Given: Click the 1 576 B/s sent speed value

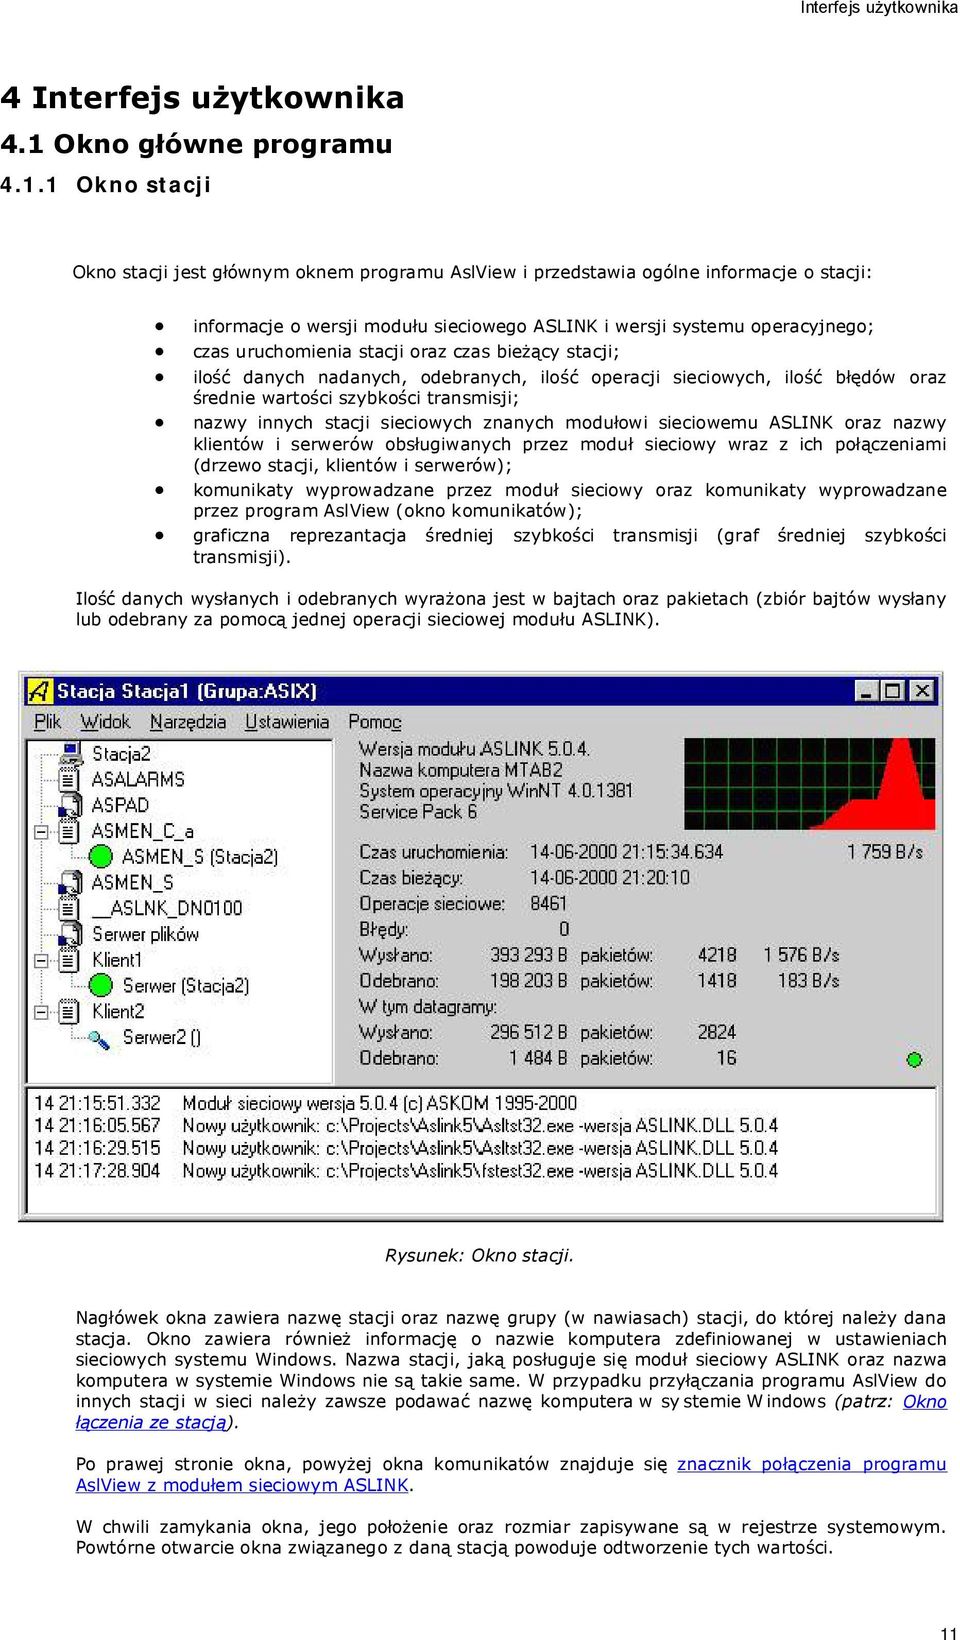Looking at the screenshot, I should [802, 955].
